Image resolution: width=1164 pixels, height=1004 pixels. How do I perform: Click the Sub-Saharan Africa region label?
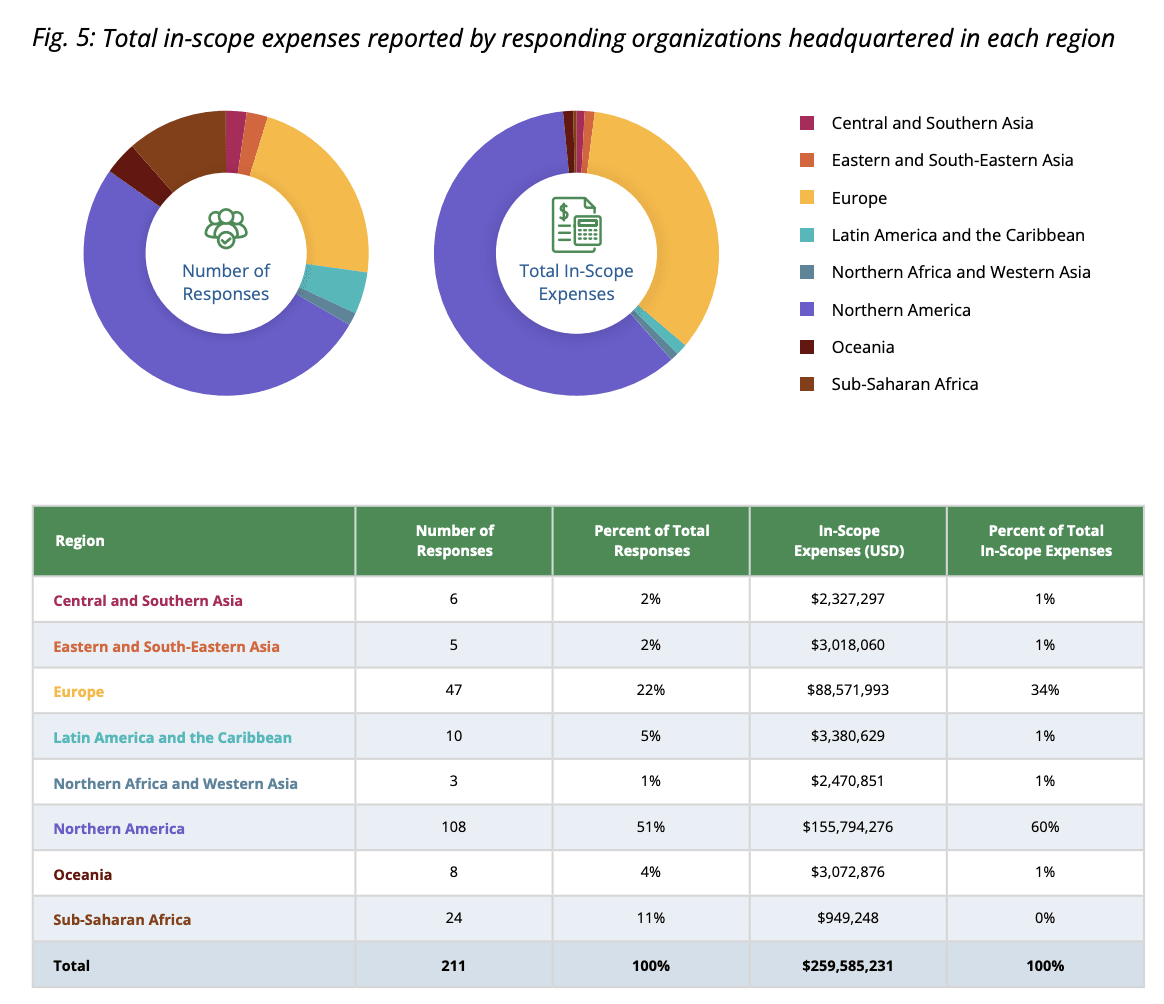122,917
